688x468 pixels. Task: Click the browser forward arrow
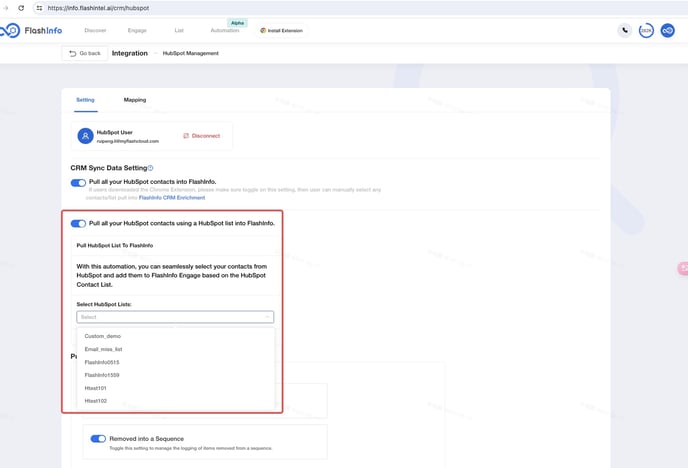[6, 8]
